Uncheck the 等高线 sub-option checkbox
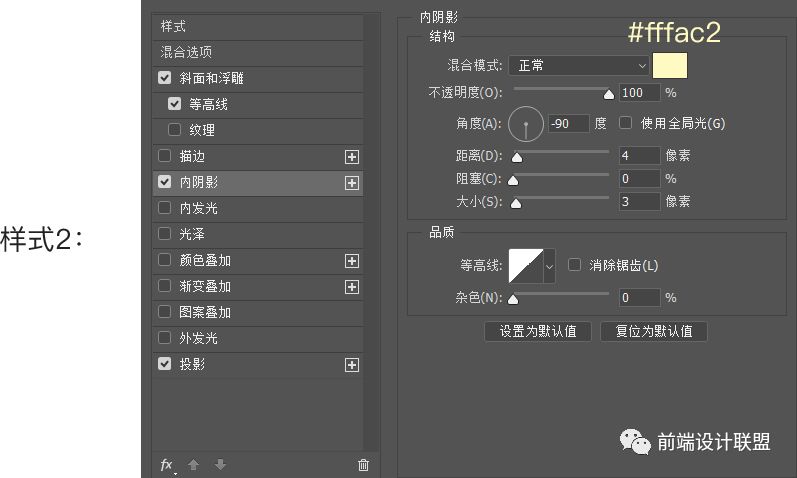The image size is (797, 478). pyautogui.click(x=174, y=104)
